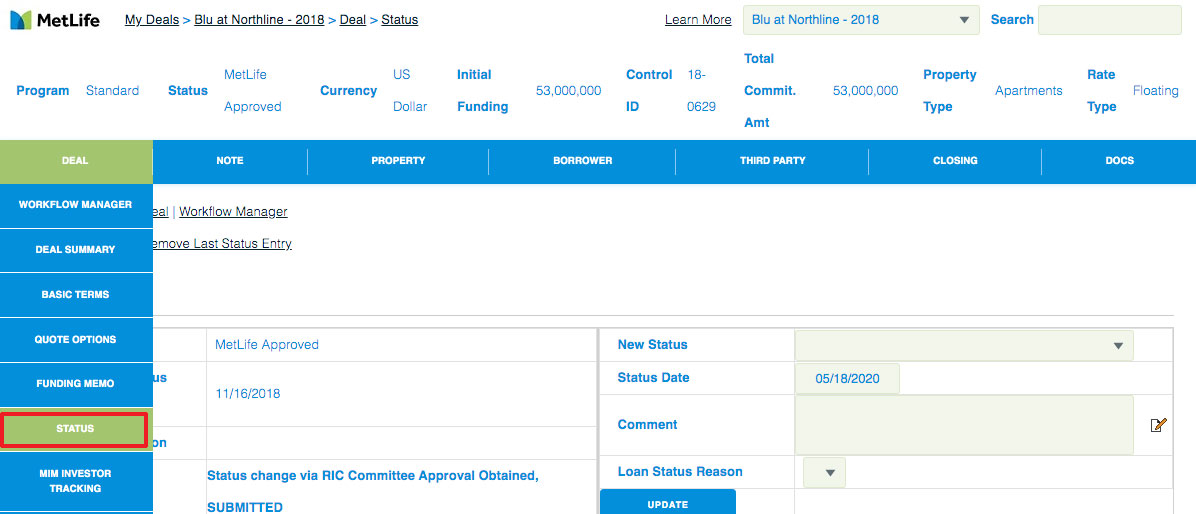Click the Control ID 18-0629 value
Image resolution: width=1196 pixels, height=514 pixels.
(x=702, y=91)
